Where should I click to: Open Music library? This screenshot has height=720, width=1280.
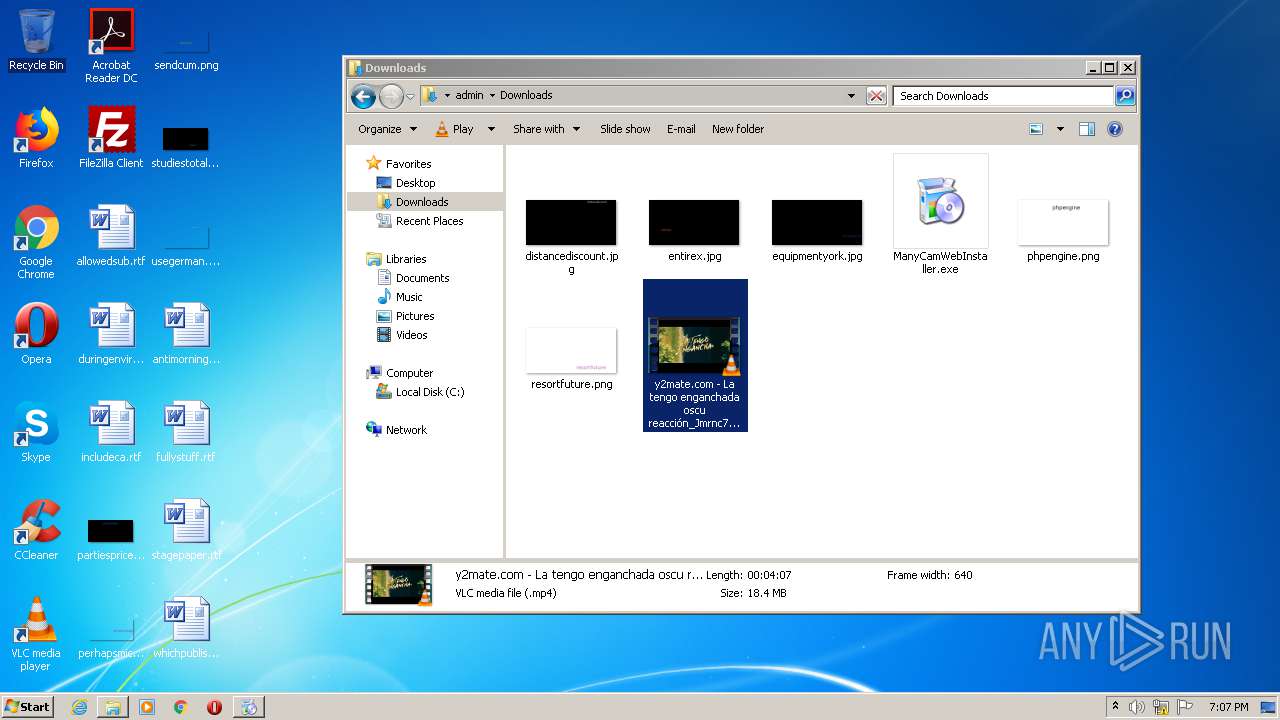pyautogui.click(x=409, y=297)
